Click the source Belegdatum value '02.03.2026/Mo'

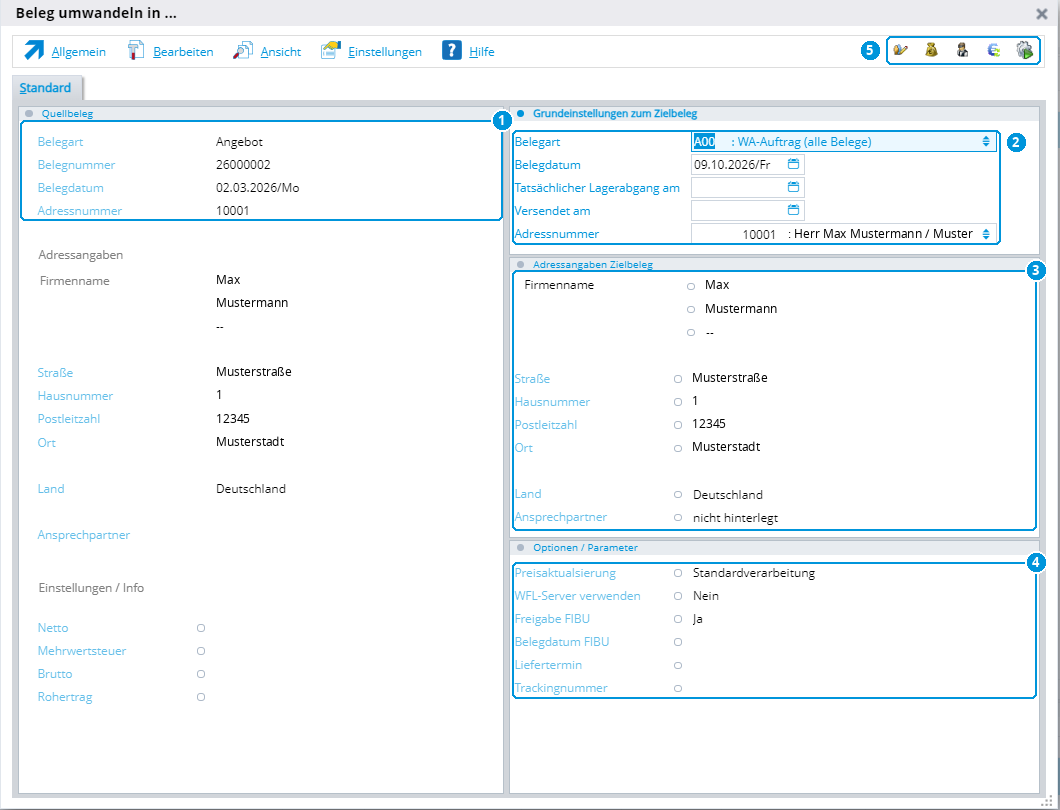pyautogui.click(x=258, y=187)
